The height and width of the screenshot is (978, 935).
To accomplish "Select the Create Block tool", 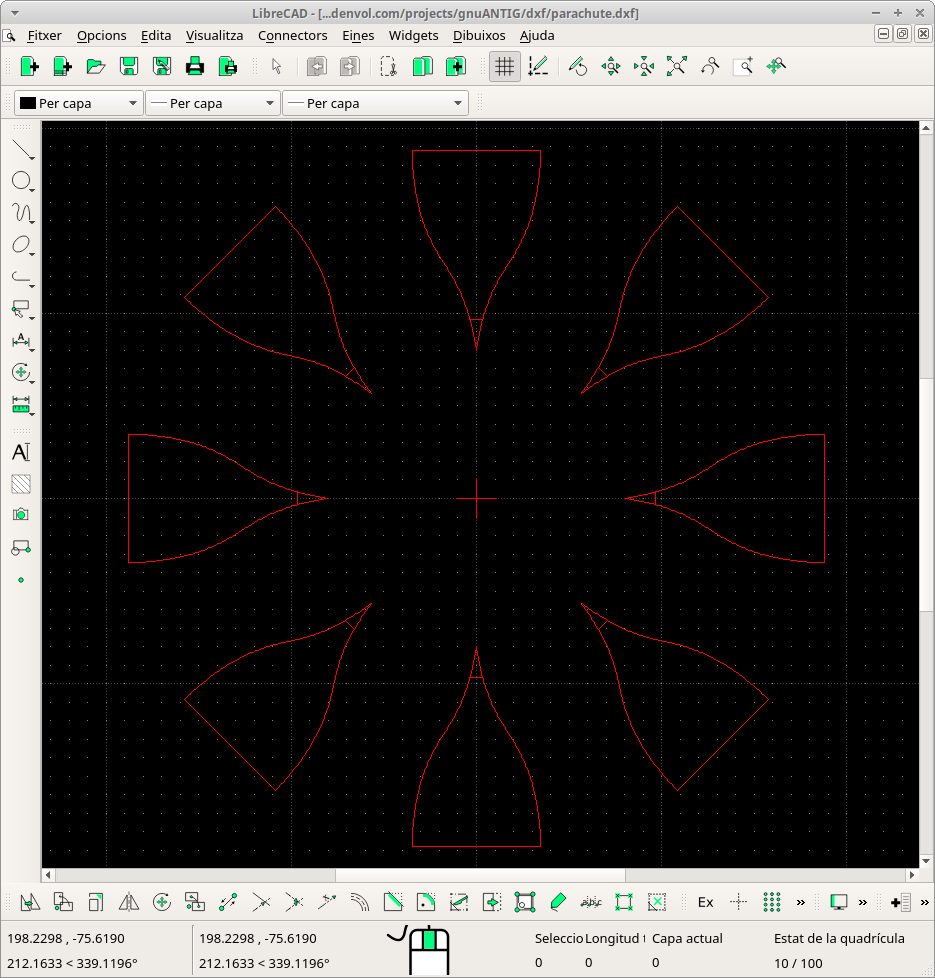I will tap(21, 548).
